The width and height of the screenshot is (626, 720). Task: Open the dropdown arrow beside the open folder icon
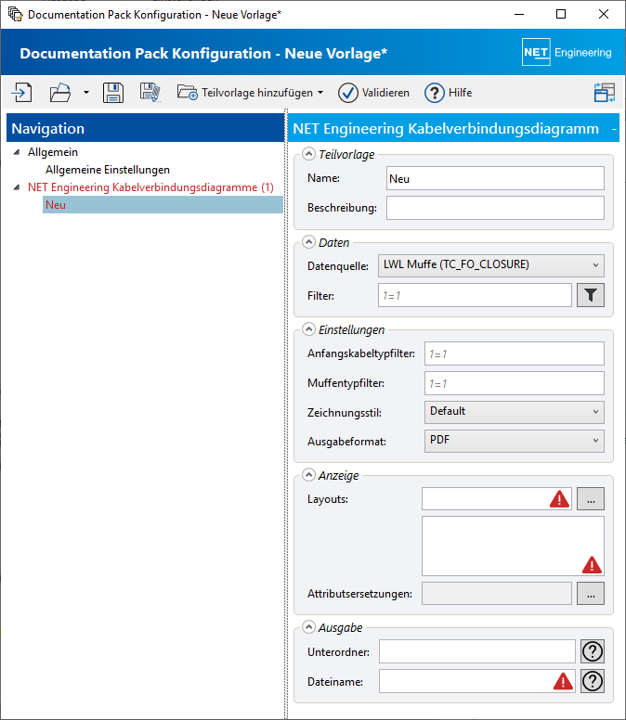coord(86,92)
